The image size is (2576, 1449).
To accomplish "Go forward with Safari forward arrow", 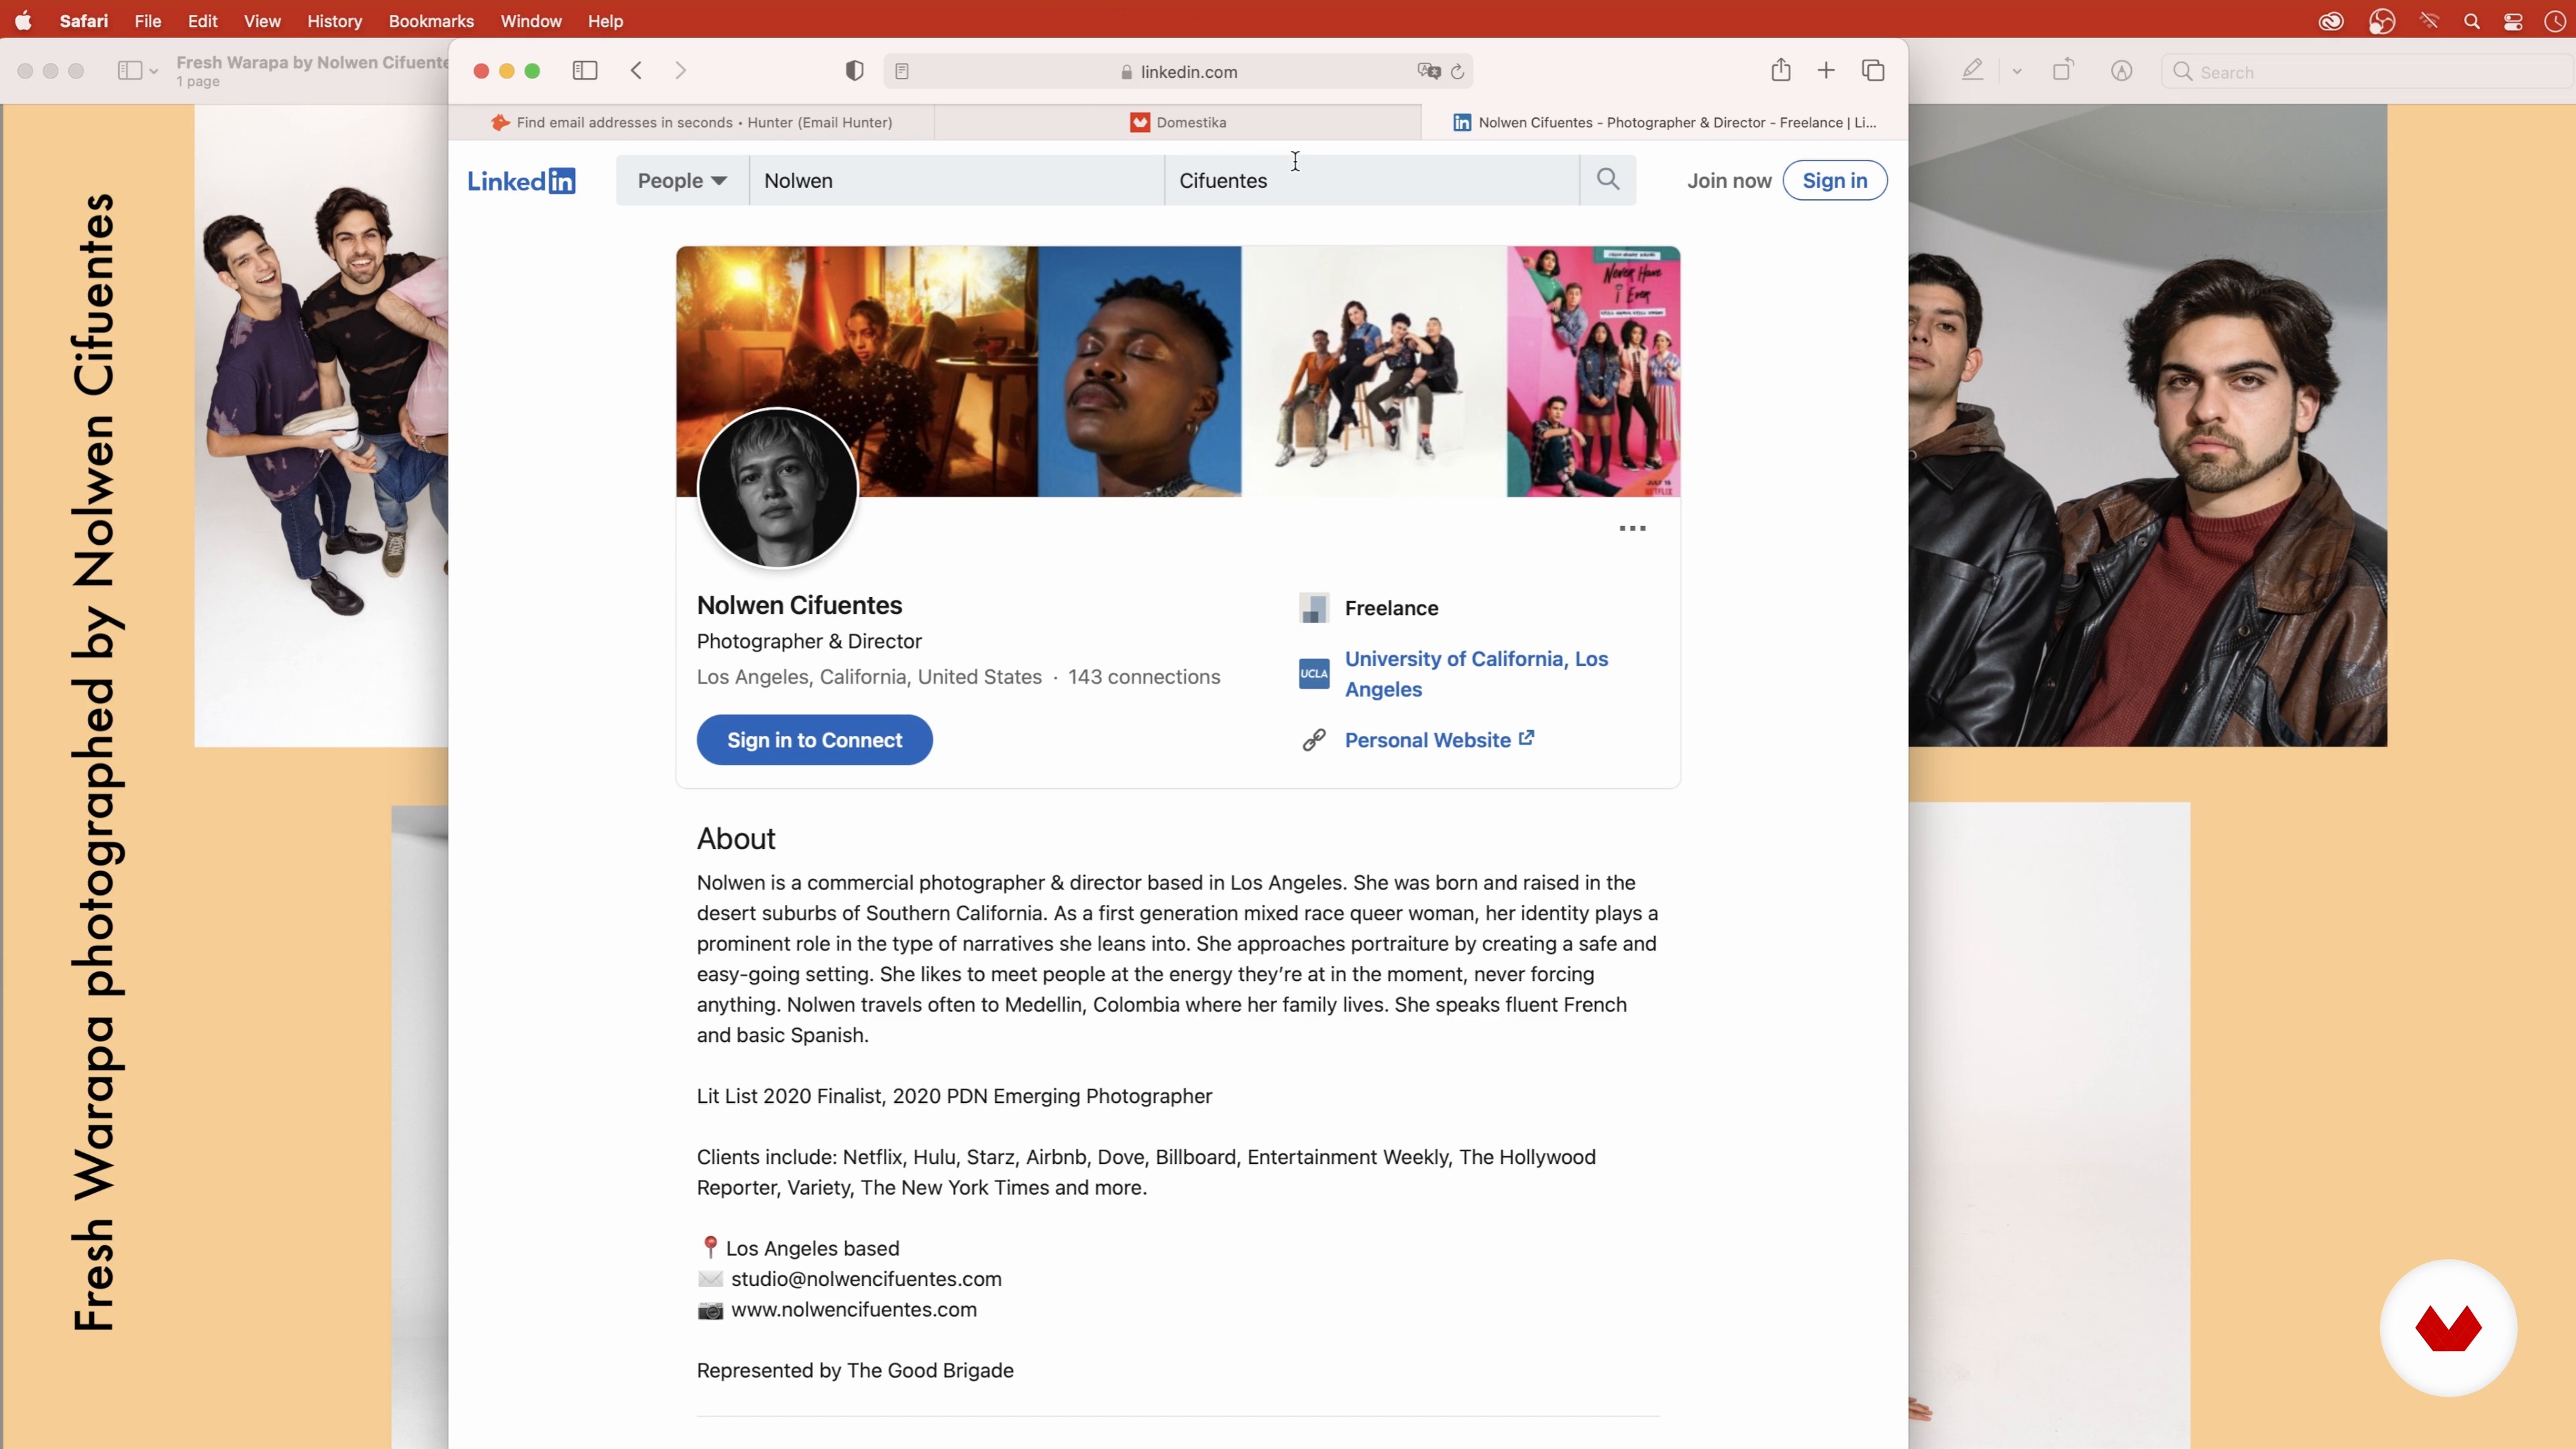I will (x=681, y=70).
